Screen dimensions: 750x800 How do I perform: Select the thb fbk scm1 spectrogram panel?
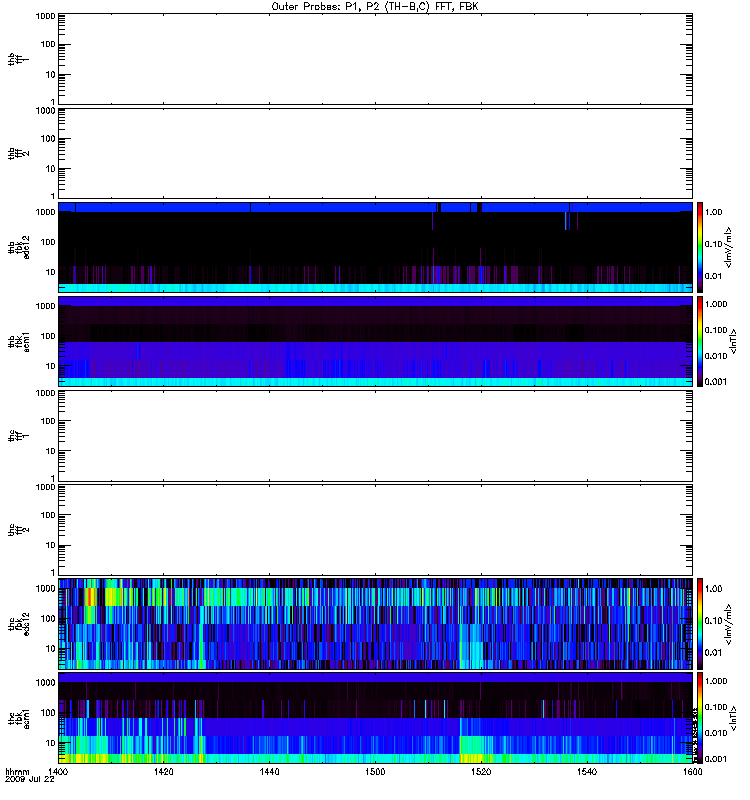click(x=376, y=341)
